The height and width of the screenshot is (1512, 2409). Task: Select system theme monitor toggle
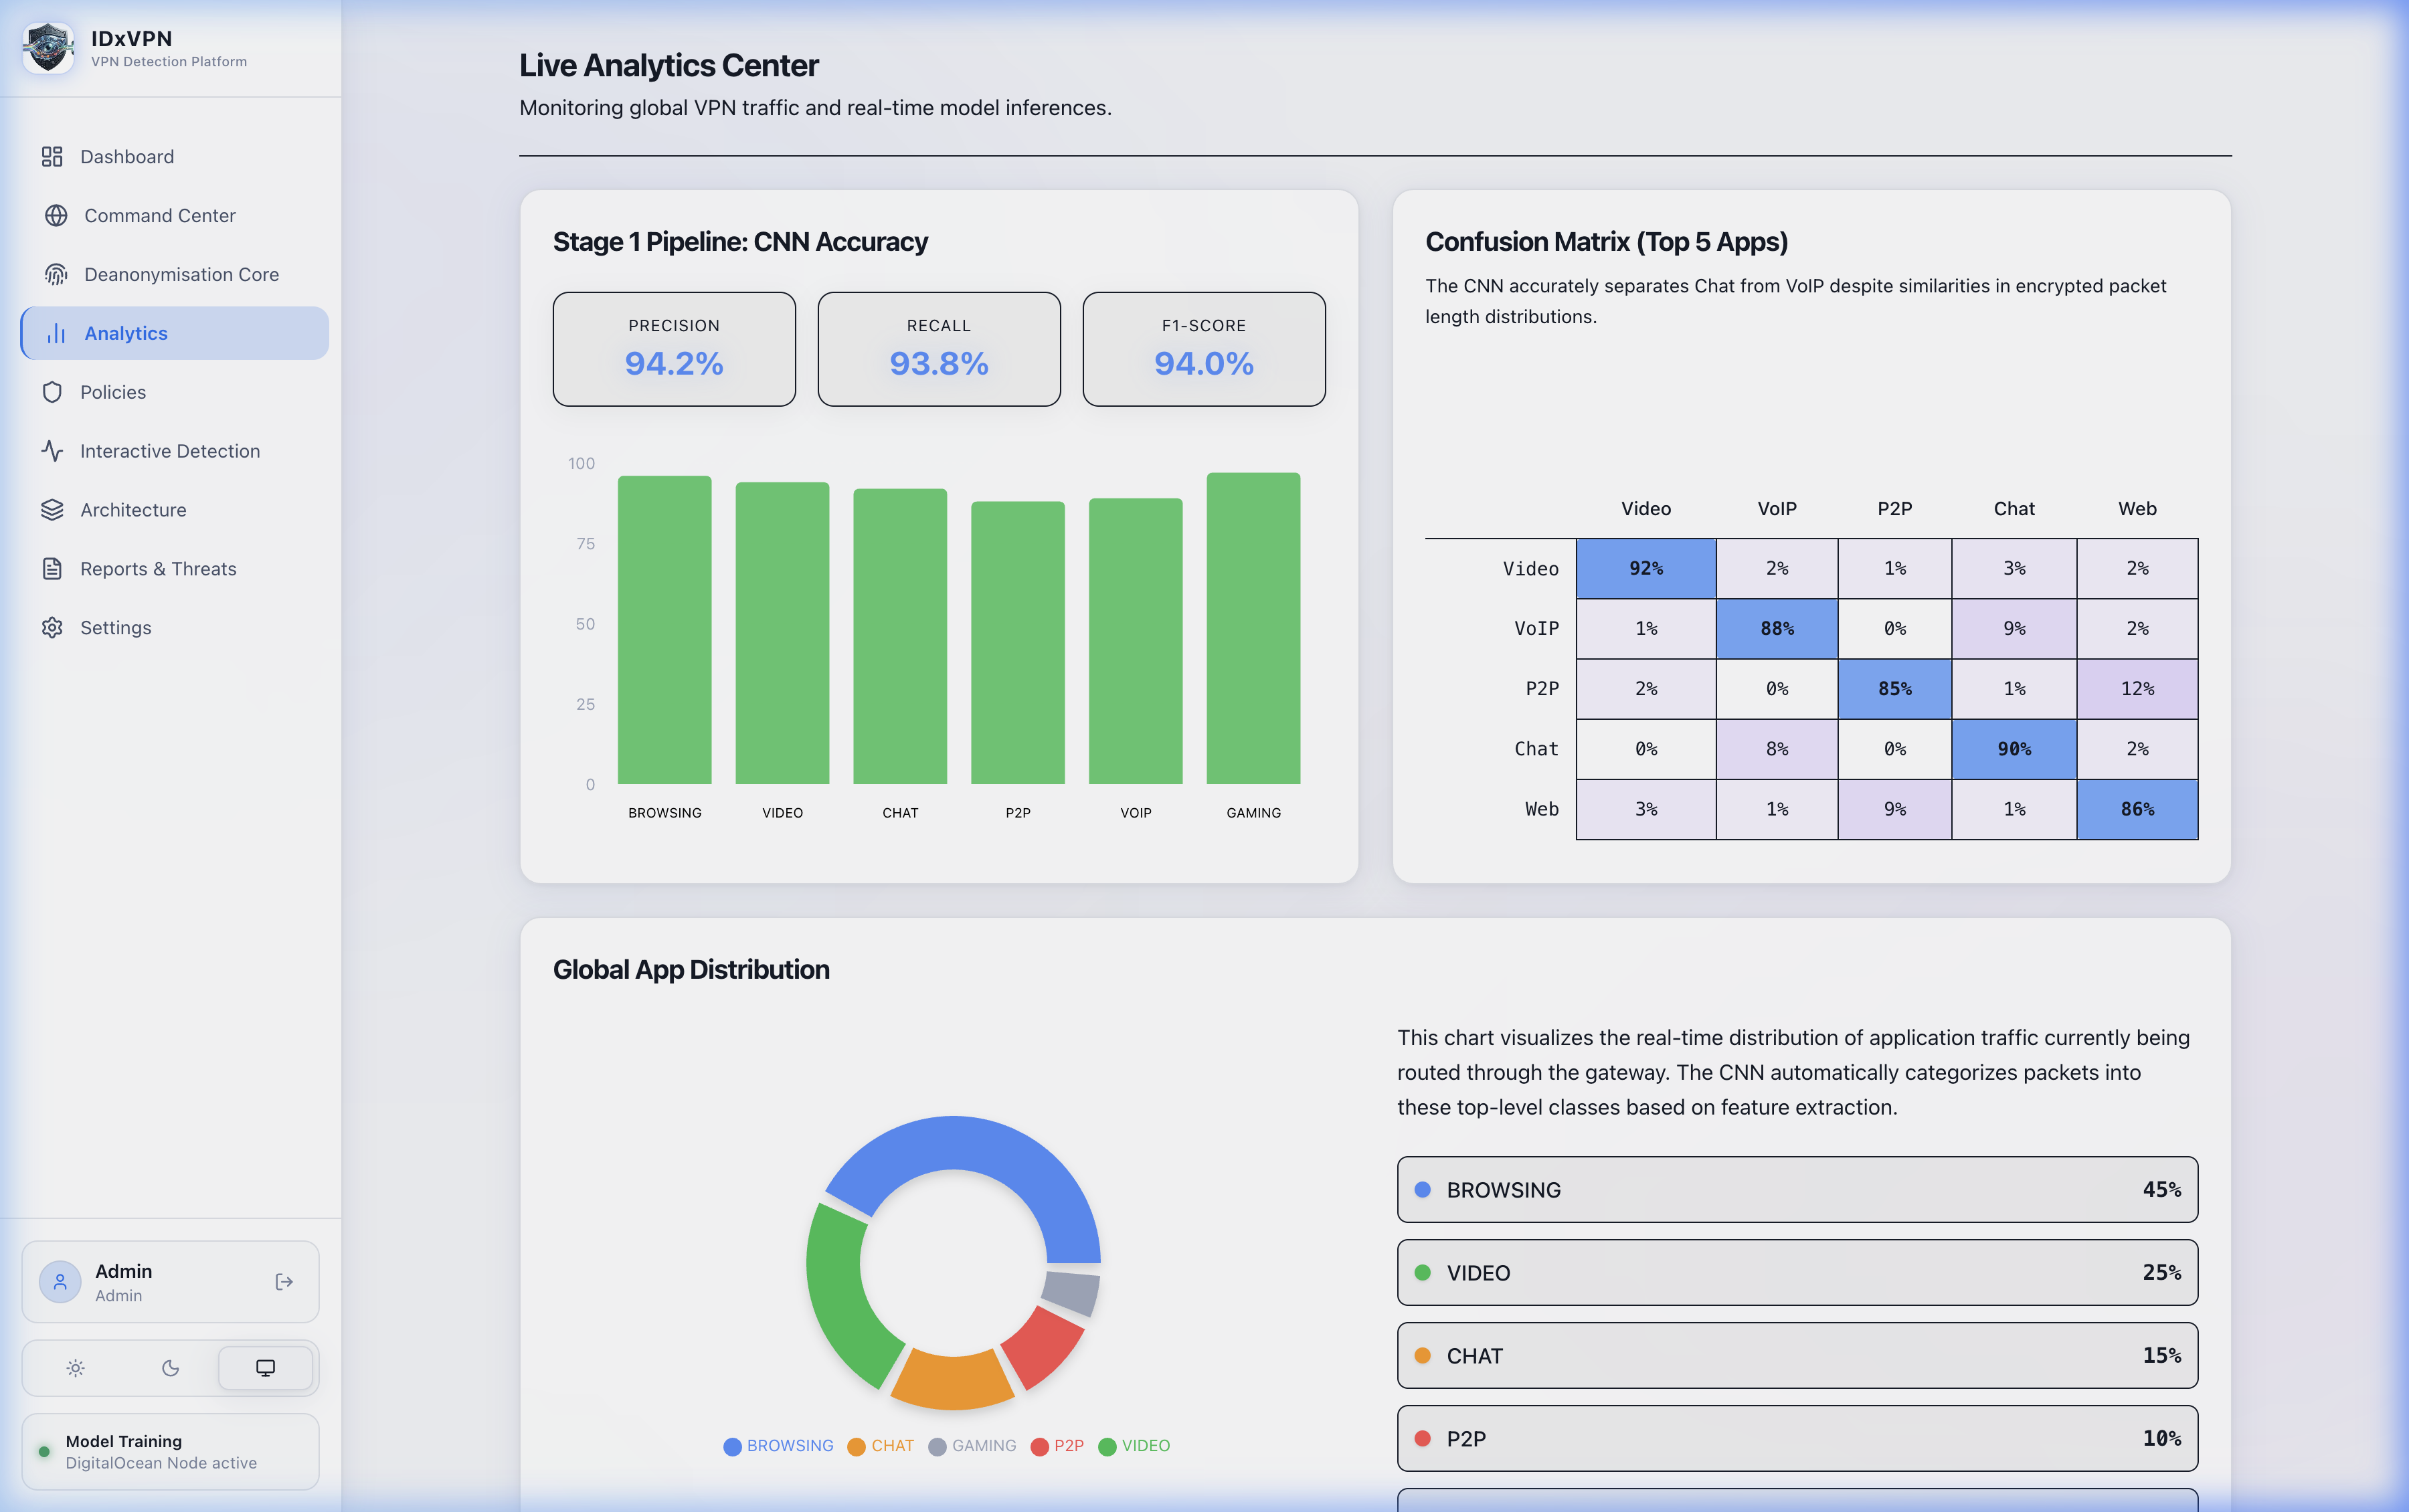[265, 1368]
